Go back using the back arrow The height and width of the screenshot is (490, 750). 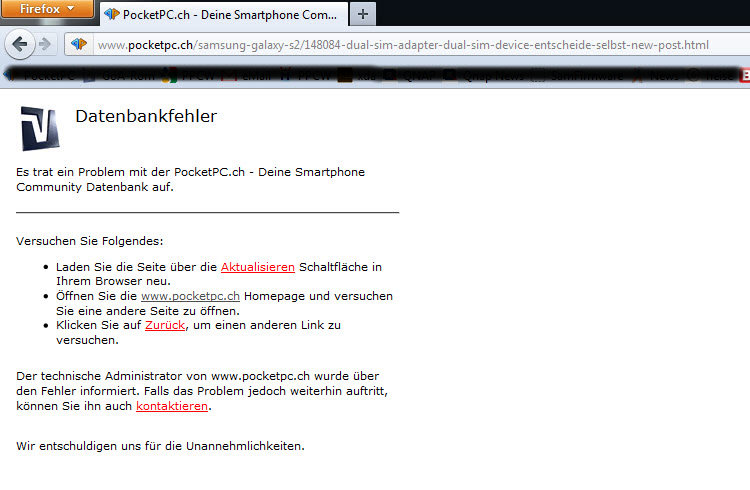click(20, 45)
